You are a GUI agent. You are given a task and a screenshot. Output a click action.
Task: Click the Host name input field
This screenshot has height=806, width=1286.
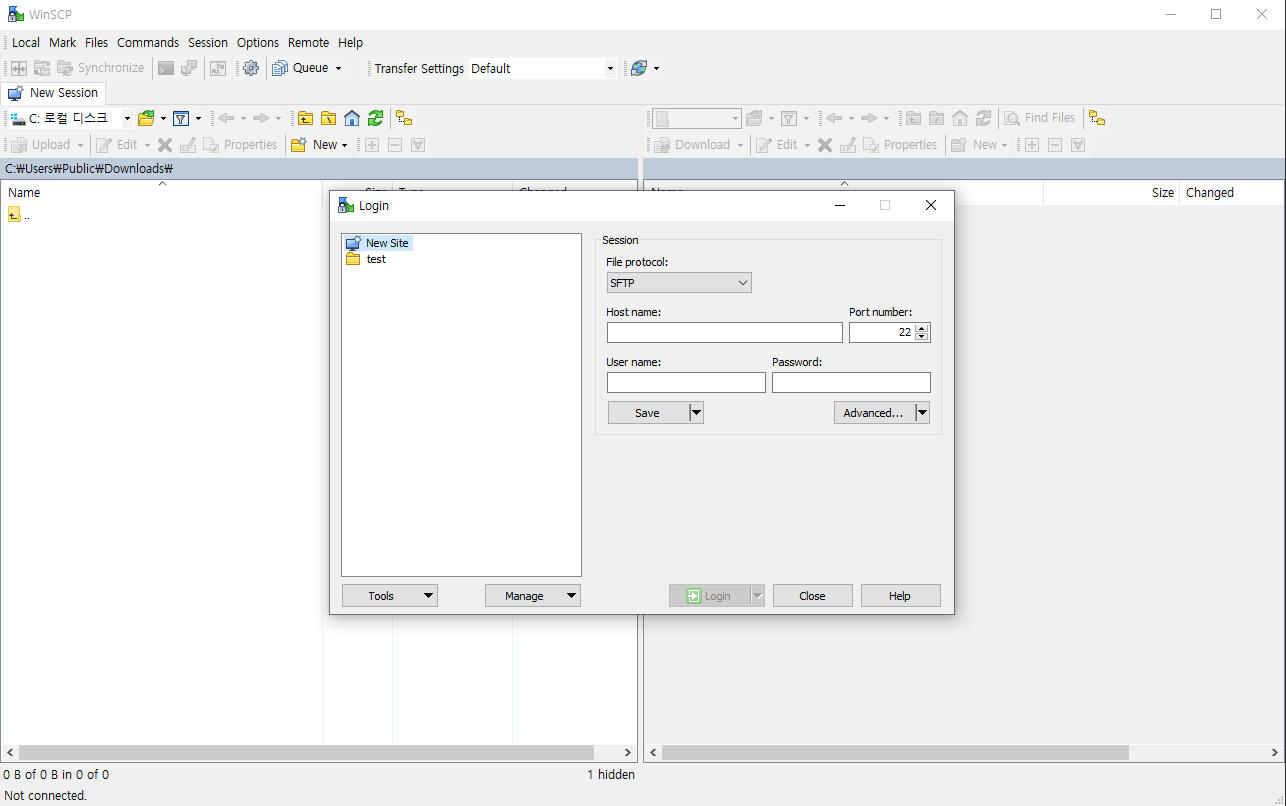pos(725,333)
